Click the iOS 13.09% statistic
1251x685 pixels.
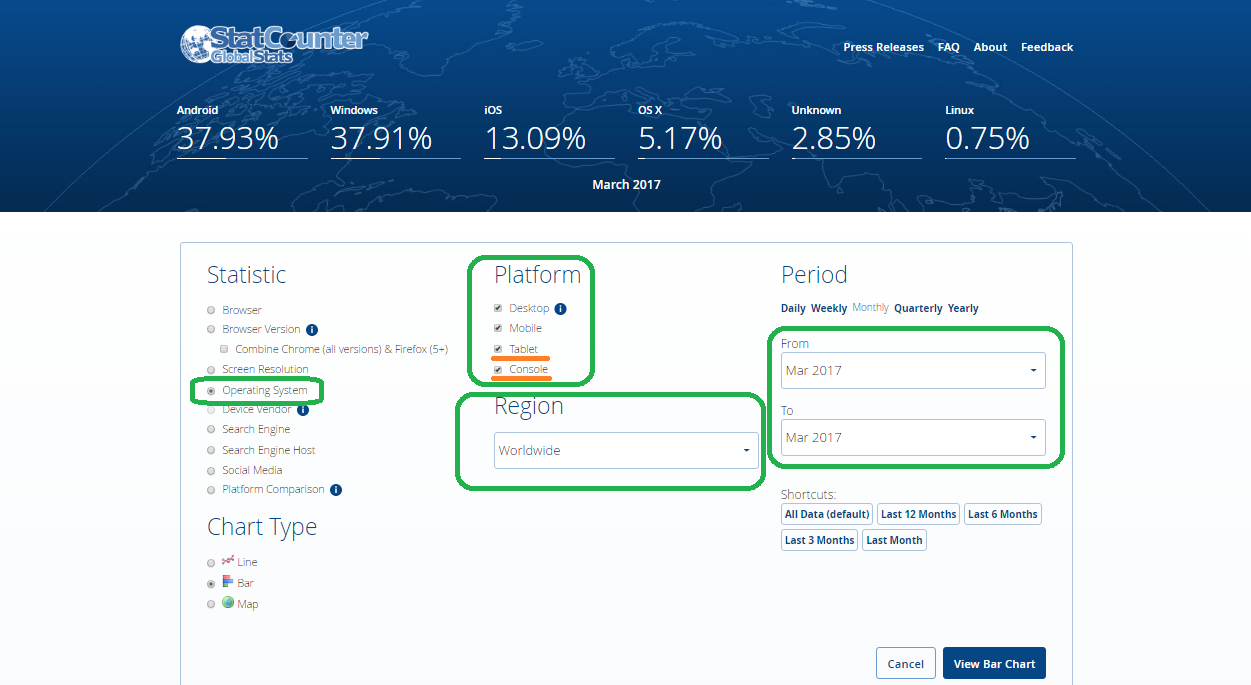pyautogui.click(x=549, y=130)
